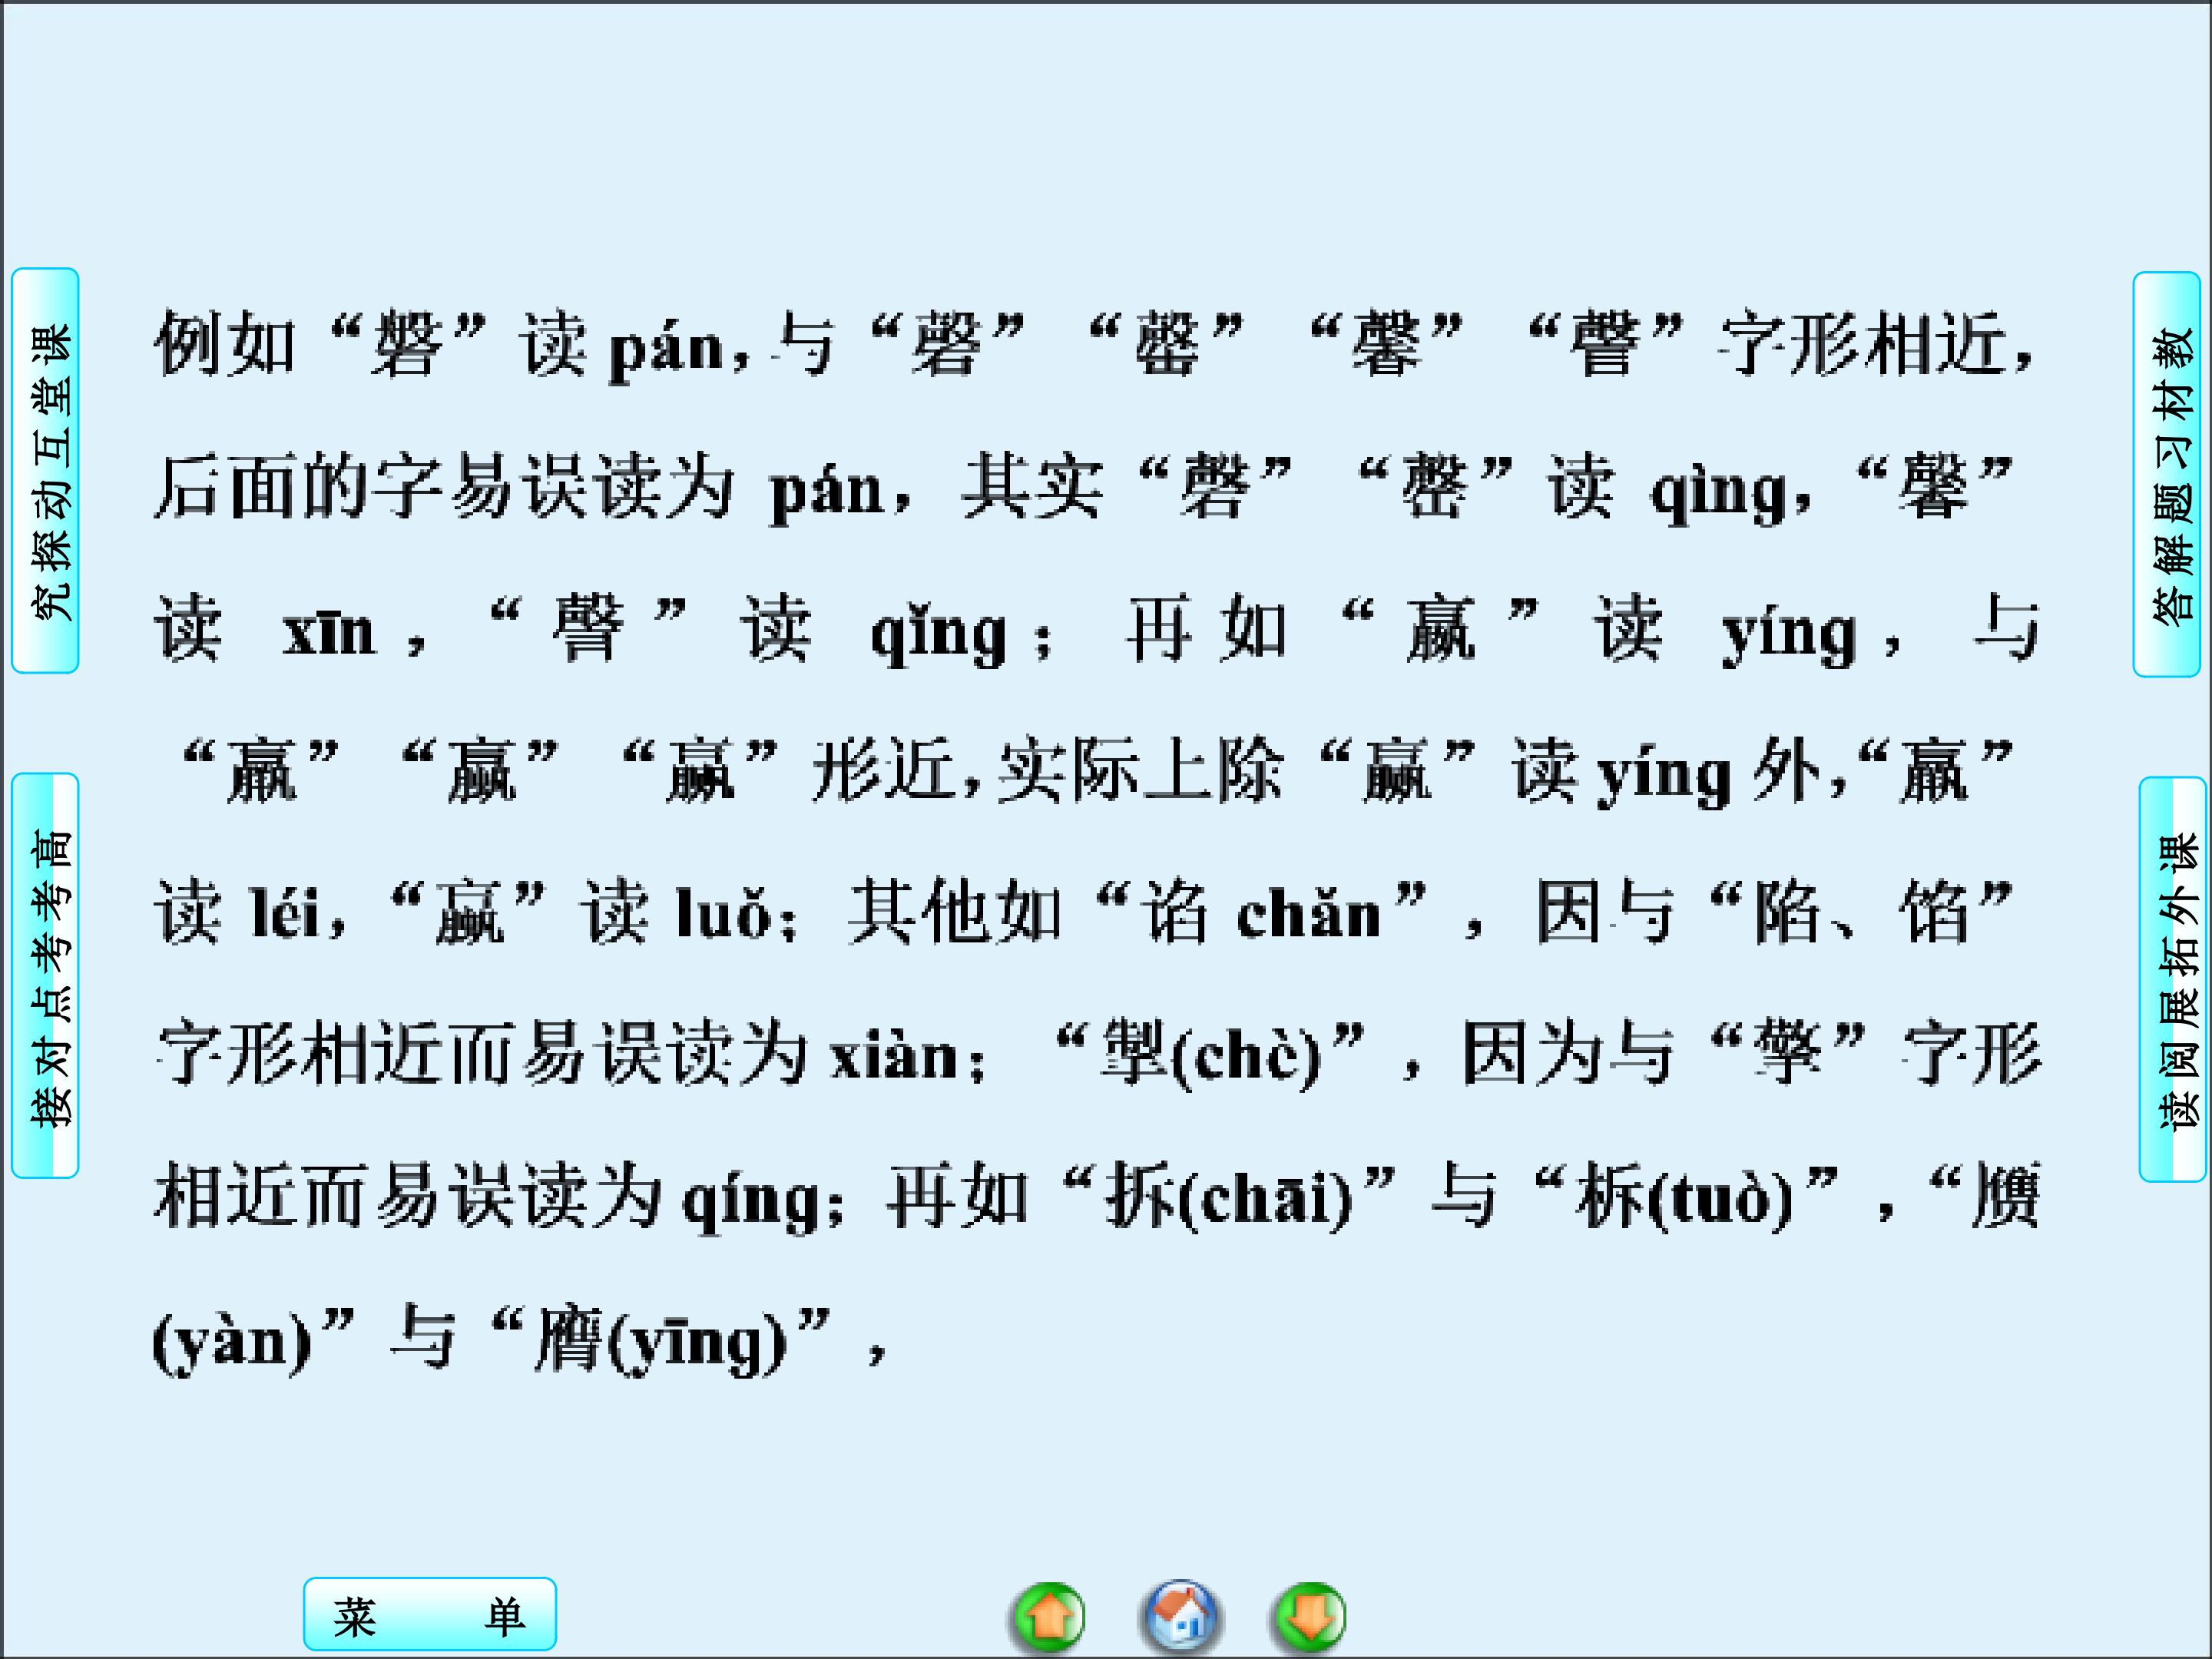Click the pinyin text xiàn

pos(894,1056)
